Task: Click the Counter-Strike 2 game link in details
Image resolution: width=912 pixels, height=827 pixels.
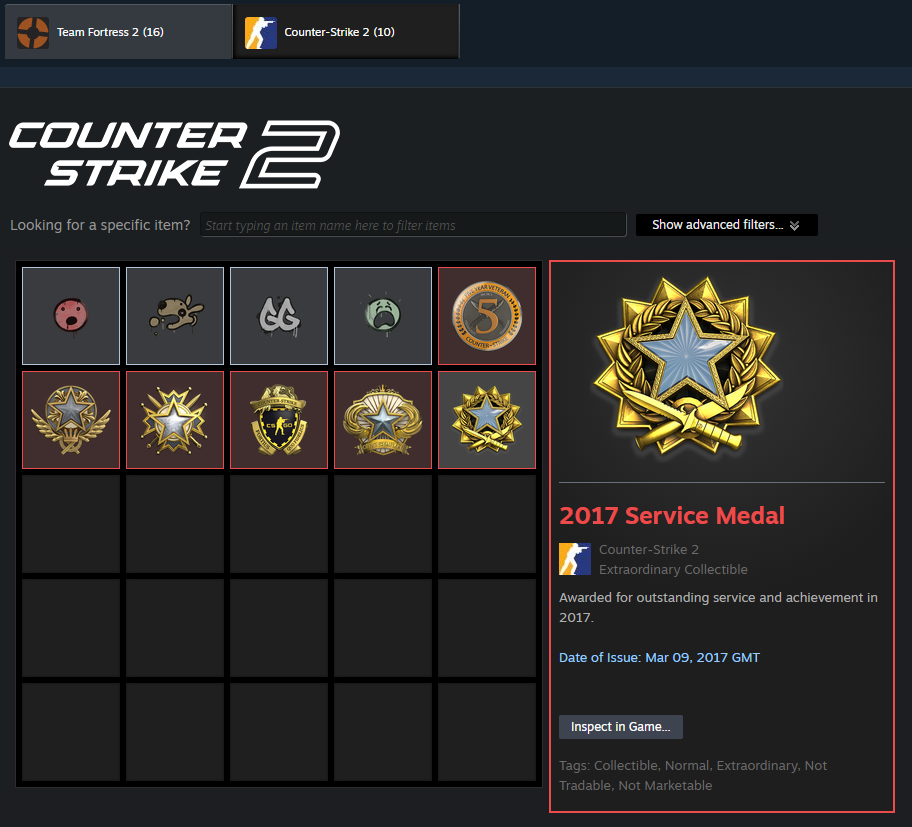Action: click(x=649, y=550)
